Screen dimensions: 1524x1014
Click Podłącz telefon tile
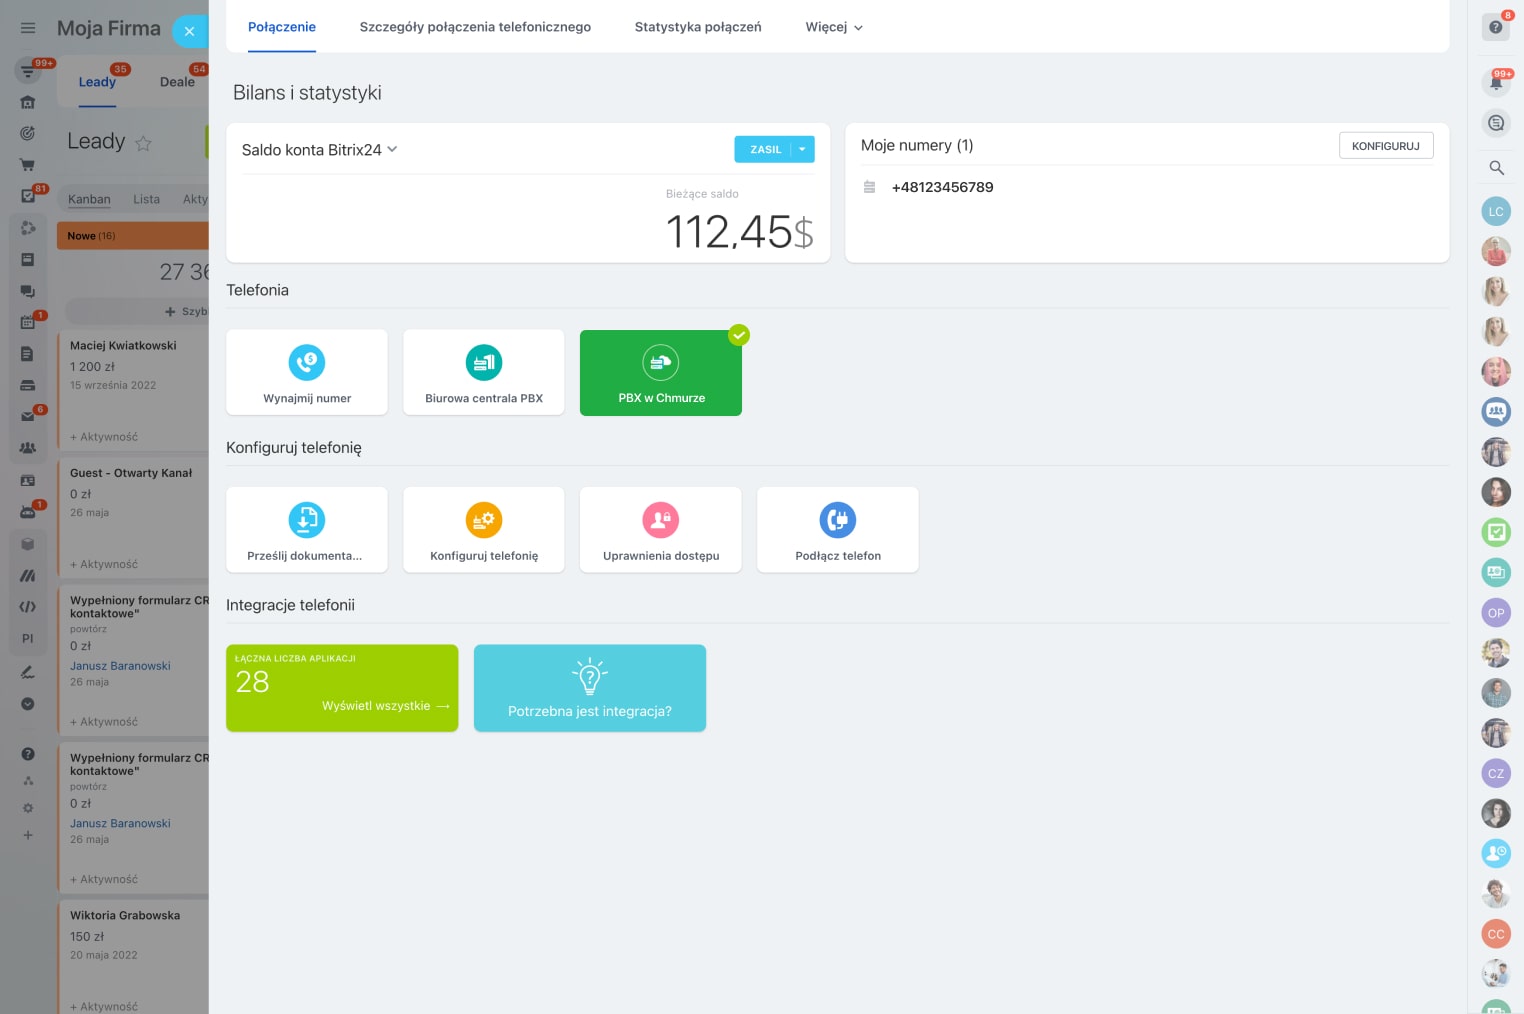838,530
